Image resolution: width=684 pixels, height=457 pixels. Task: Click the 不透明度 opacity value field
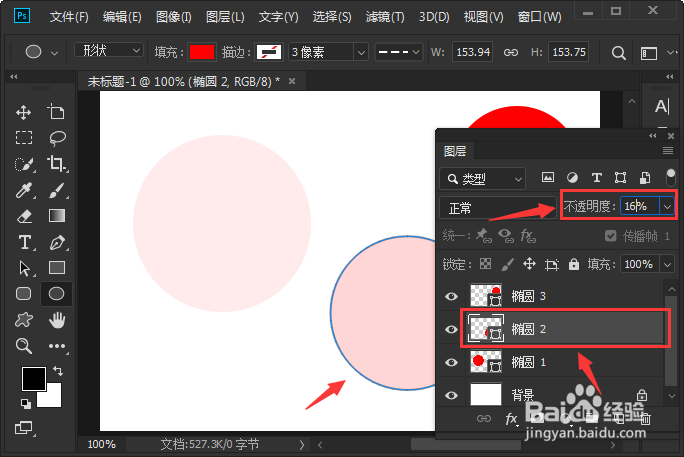640,206
